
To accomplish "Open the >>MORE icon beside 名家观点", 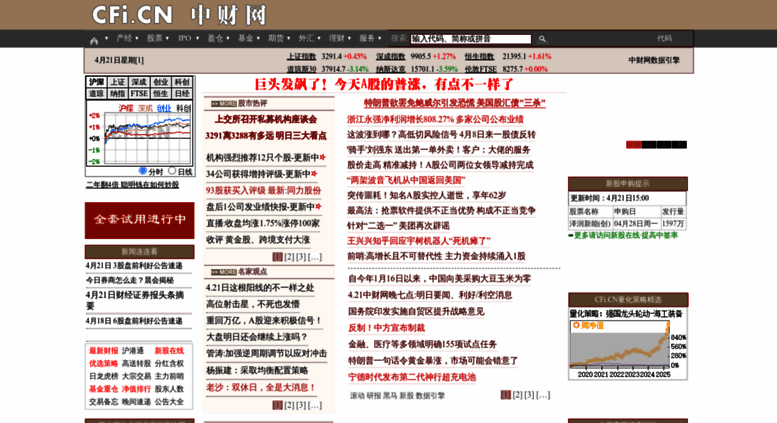I will [223, 272].
